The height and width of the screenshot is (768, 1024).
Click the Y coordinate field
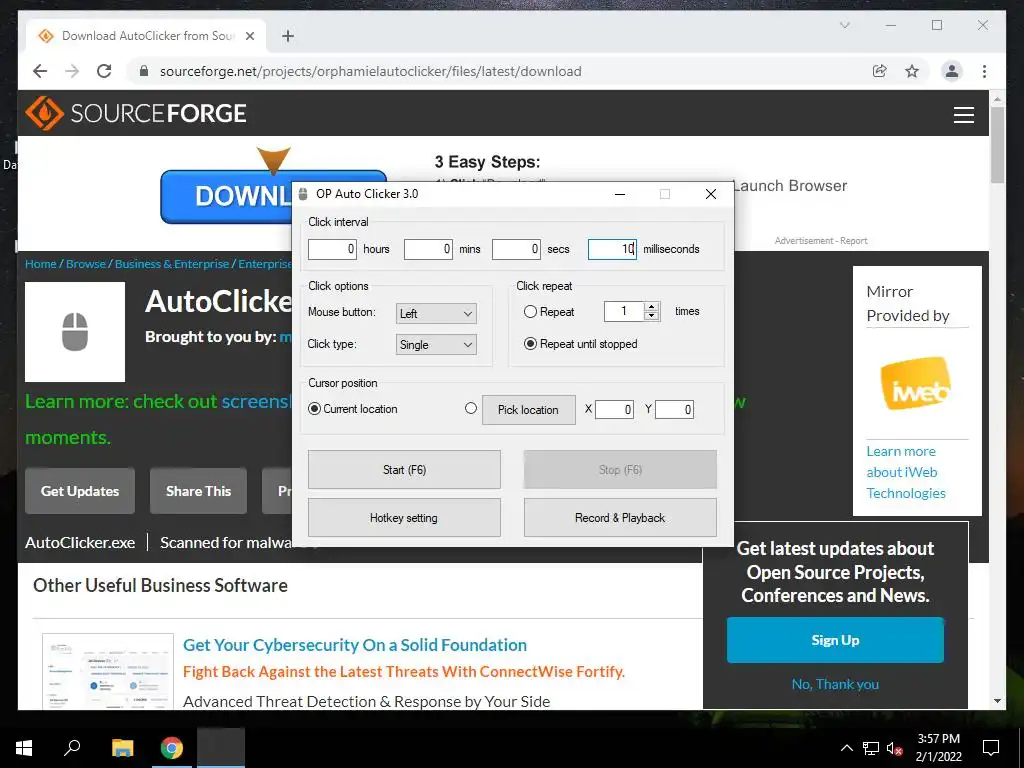pyautogui.click(x=674, y=409)
